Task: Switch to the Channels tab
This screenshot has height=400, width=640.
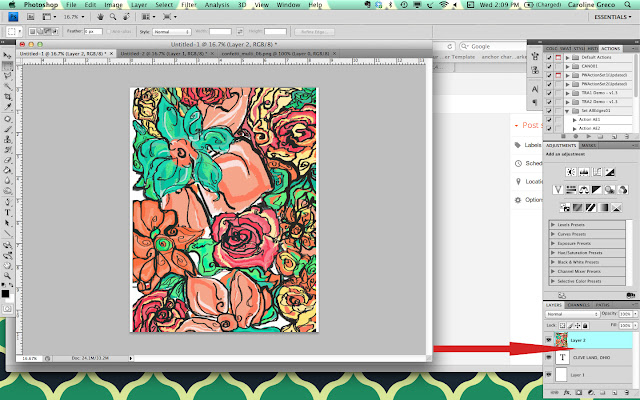Action: pos(579,305)
